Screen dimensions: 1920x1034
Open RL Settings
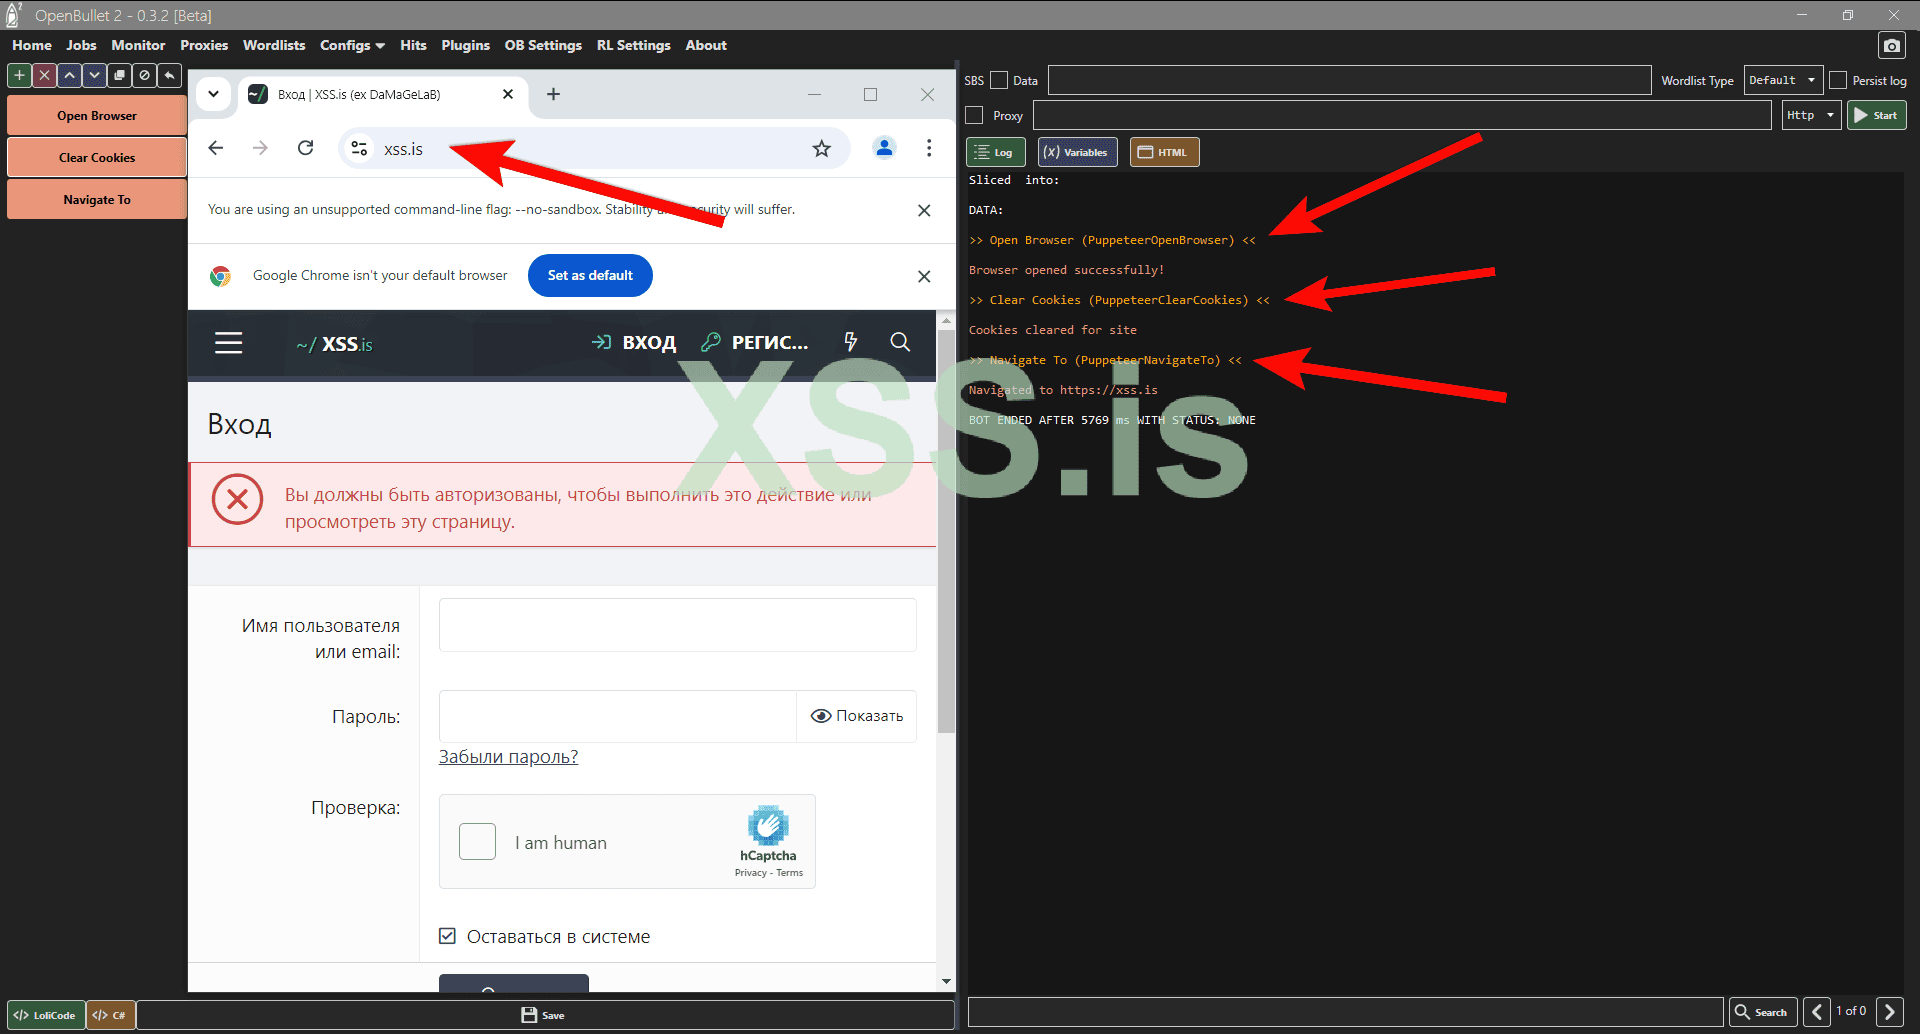[x=634, y=45]
